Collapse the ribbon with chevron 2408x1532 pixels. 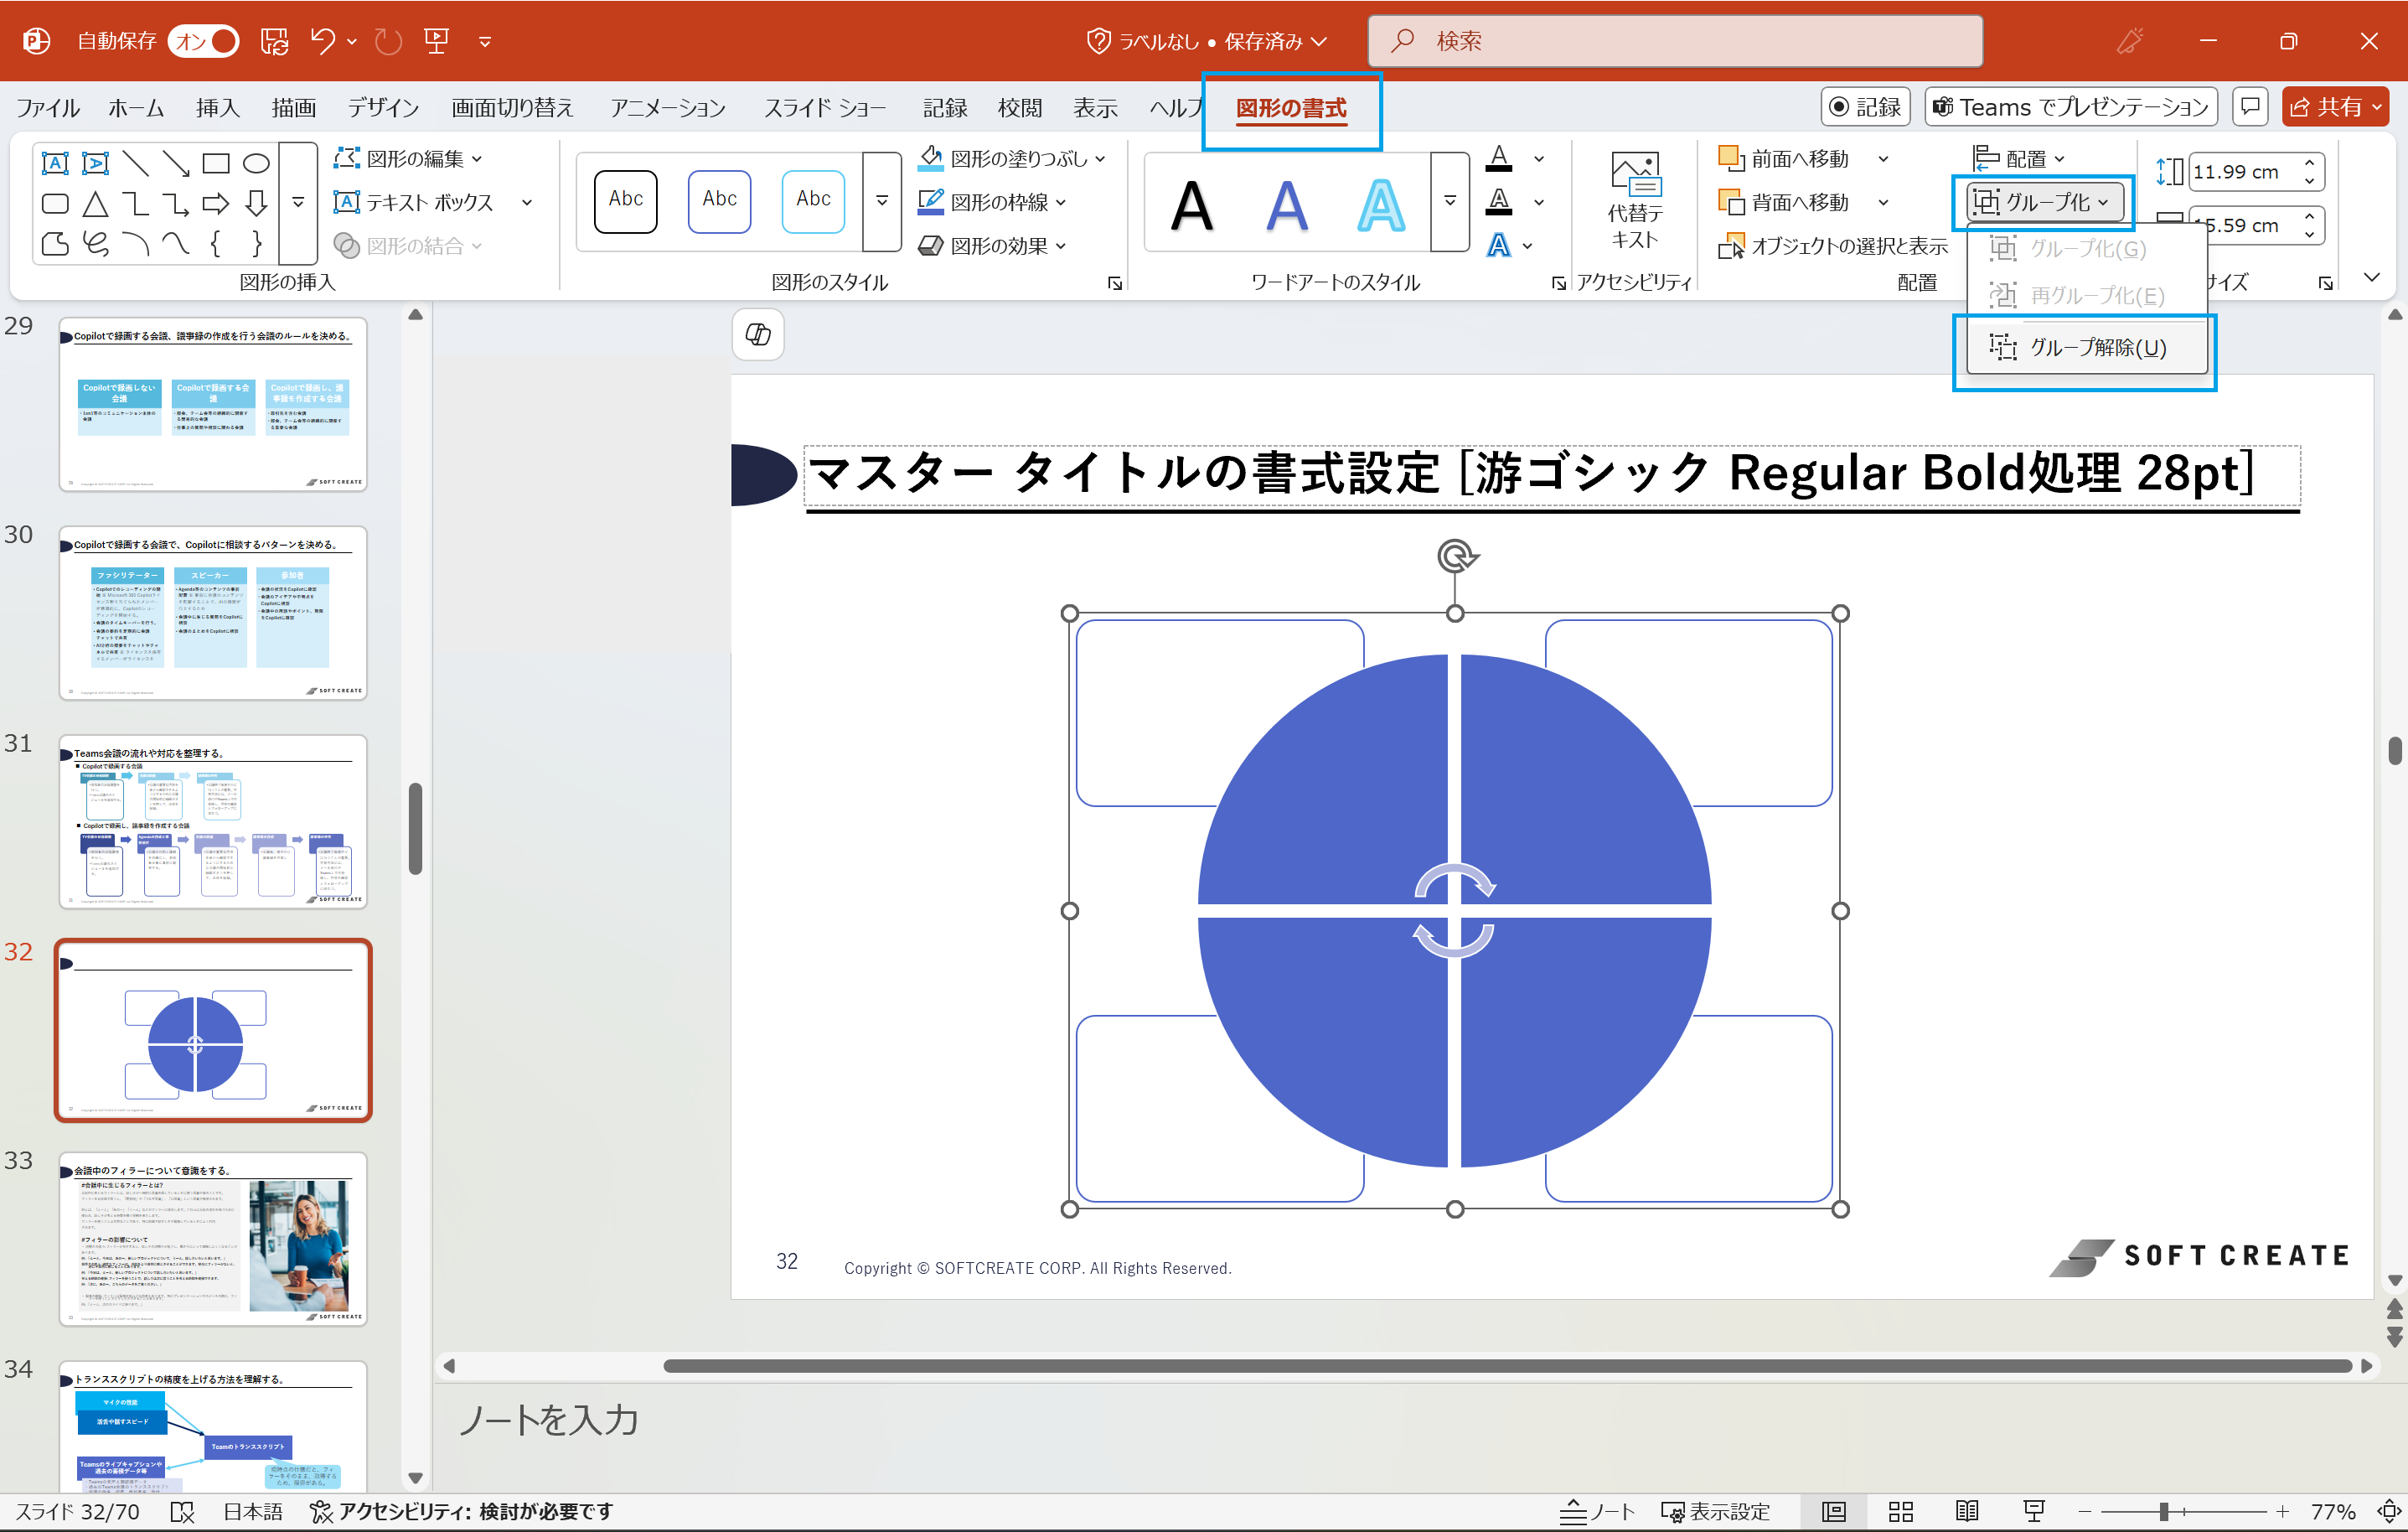click(x=2372, y=278)
